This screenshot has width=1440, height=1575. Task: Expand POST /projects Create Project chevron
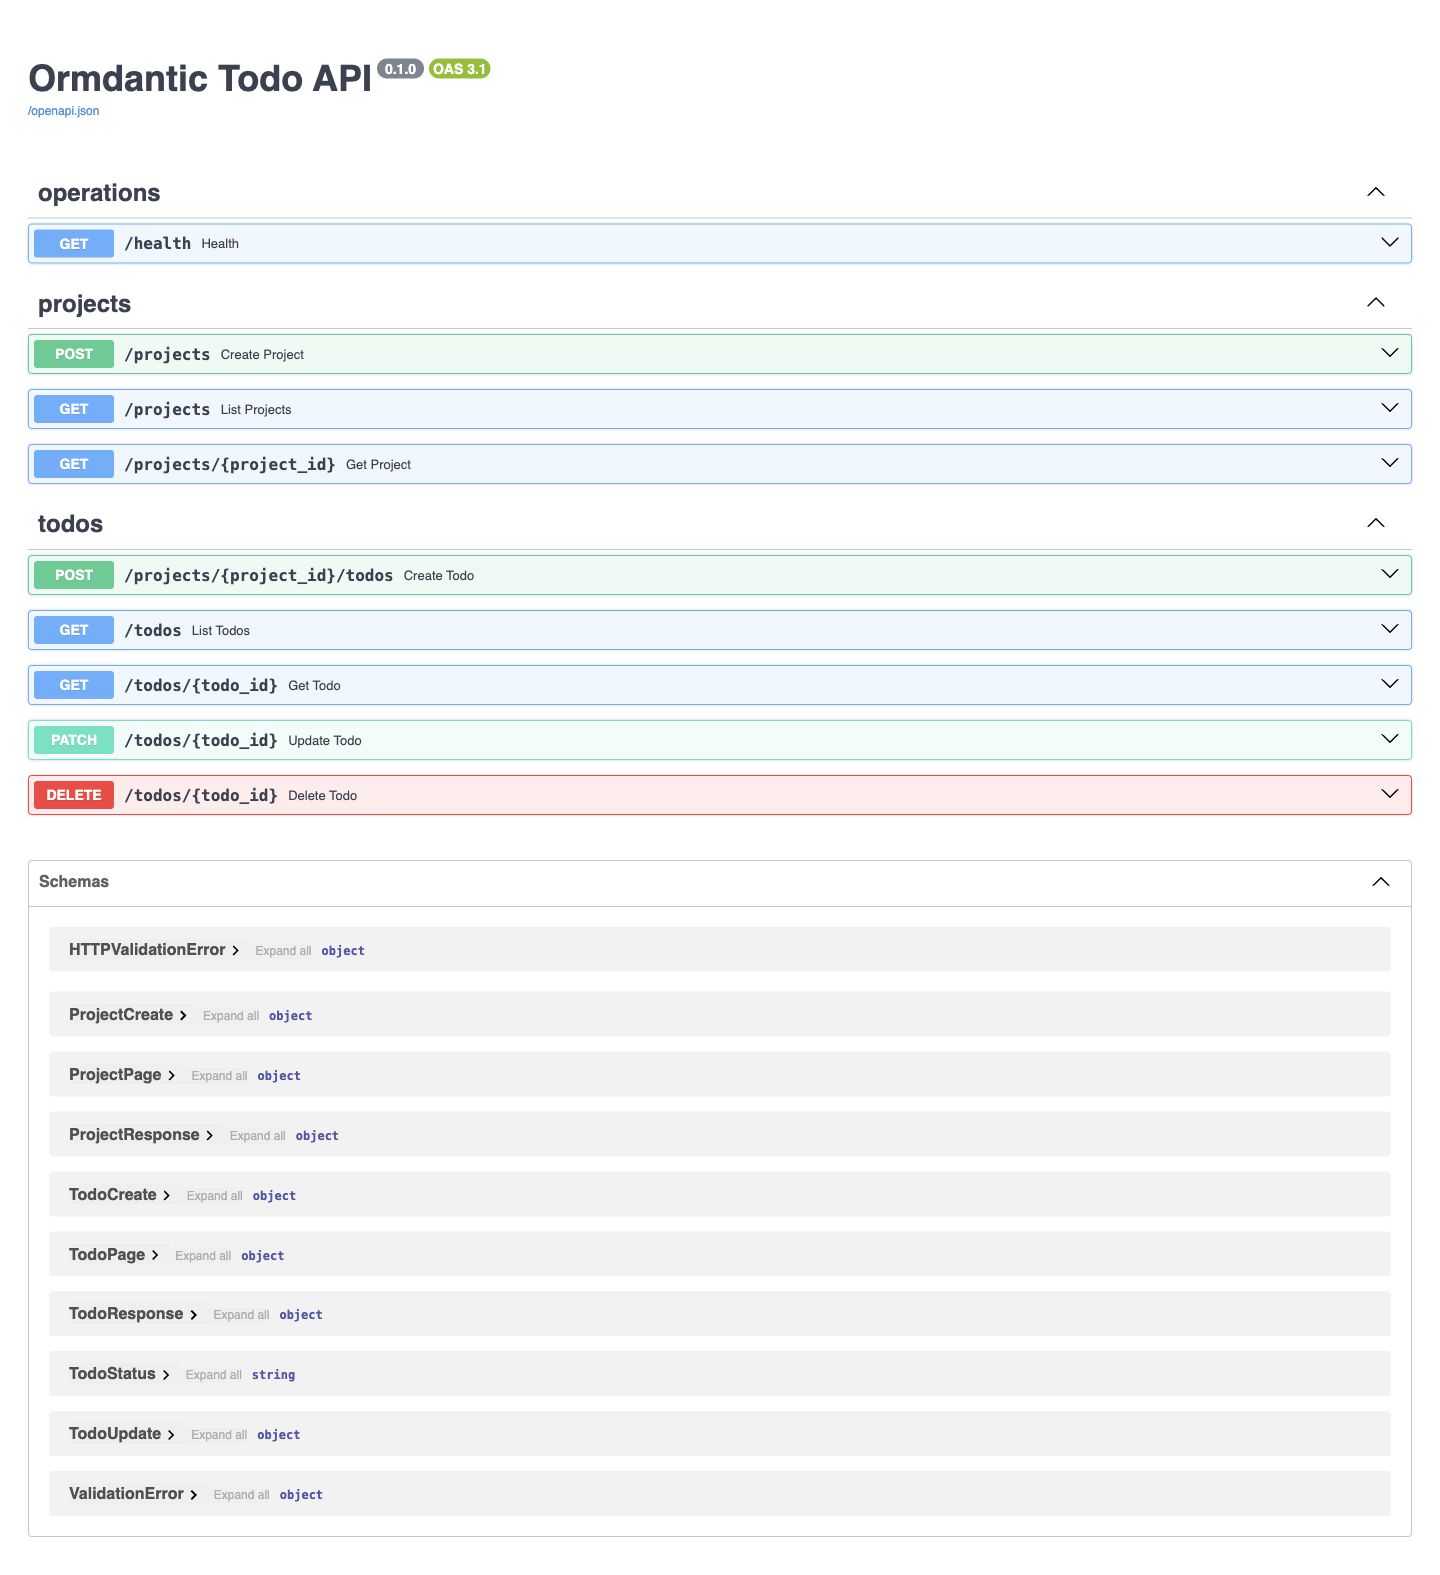[x=1390, y=353]
